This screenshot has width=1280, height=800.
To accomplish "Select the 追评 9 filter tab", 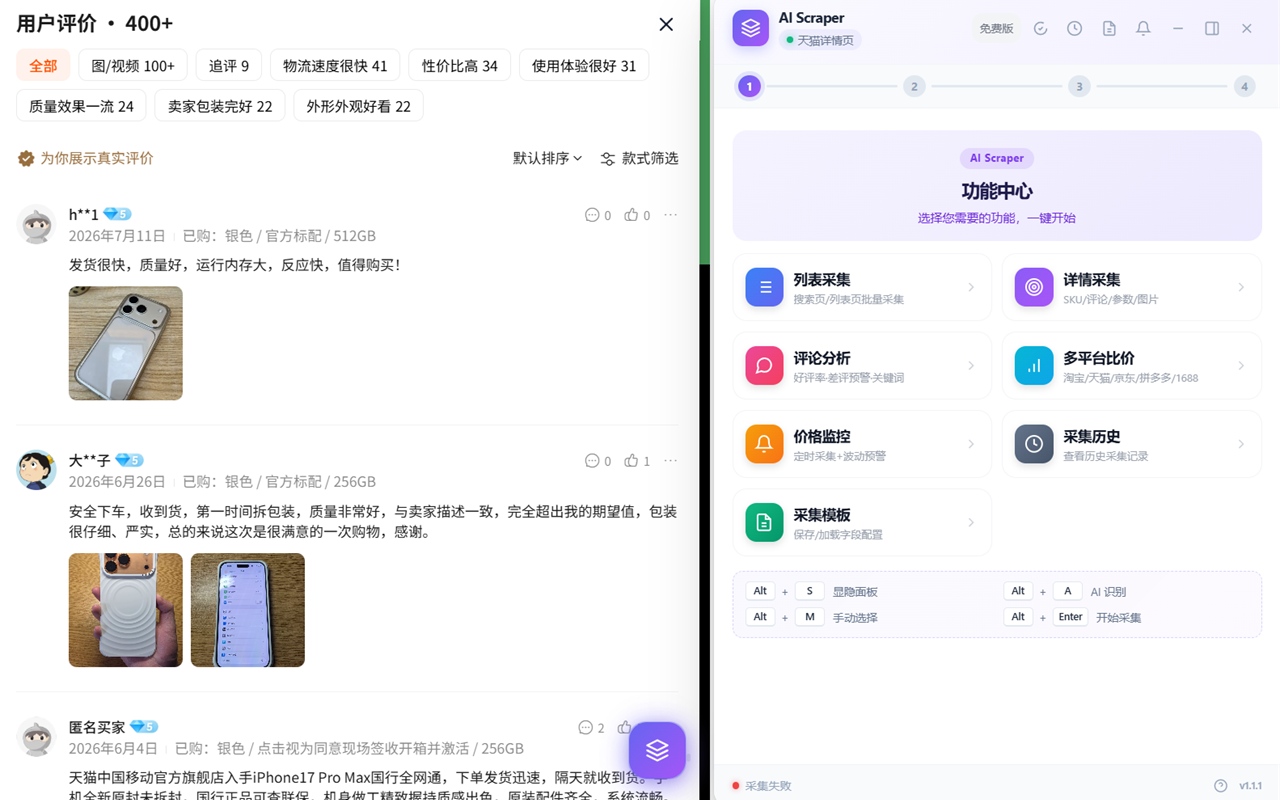I will tap(229, 65).
